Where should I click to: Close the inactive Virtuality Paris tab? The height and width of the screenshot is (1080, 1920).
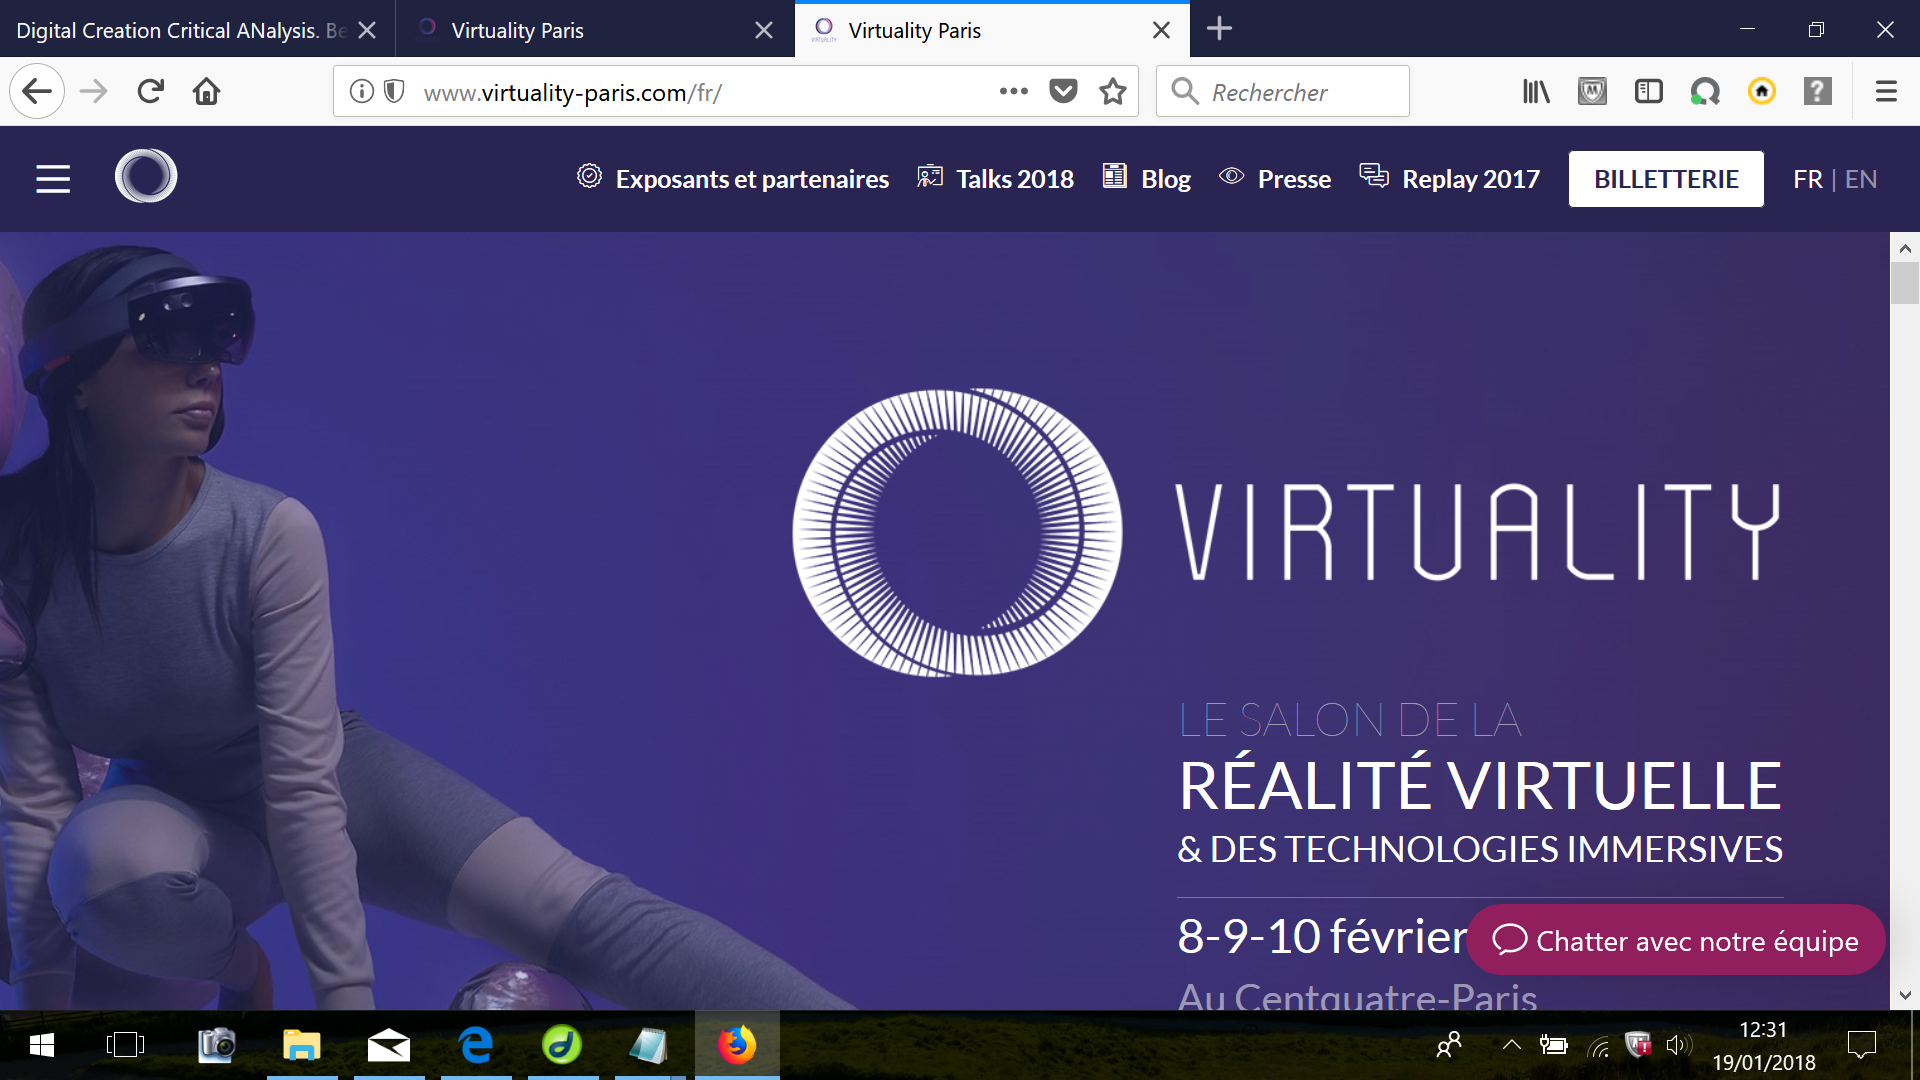pos(764,30)
